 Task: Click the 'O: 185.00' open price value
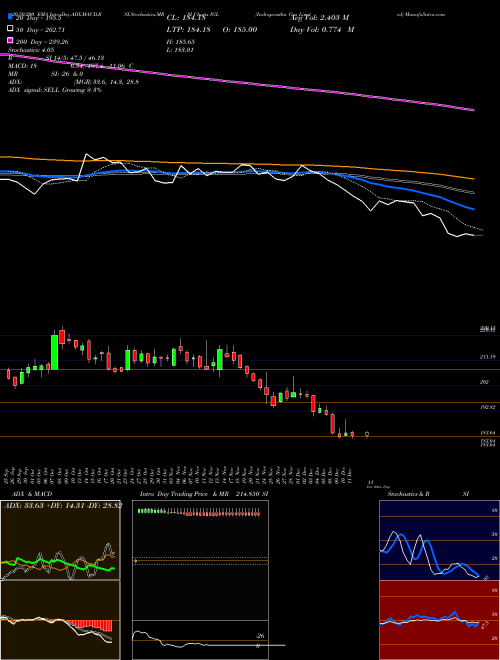[x=239, y=29]
